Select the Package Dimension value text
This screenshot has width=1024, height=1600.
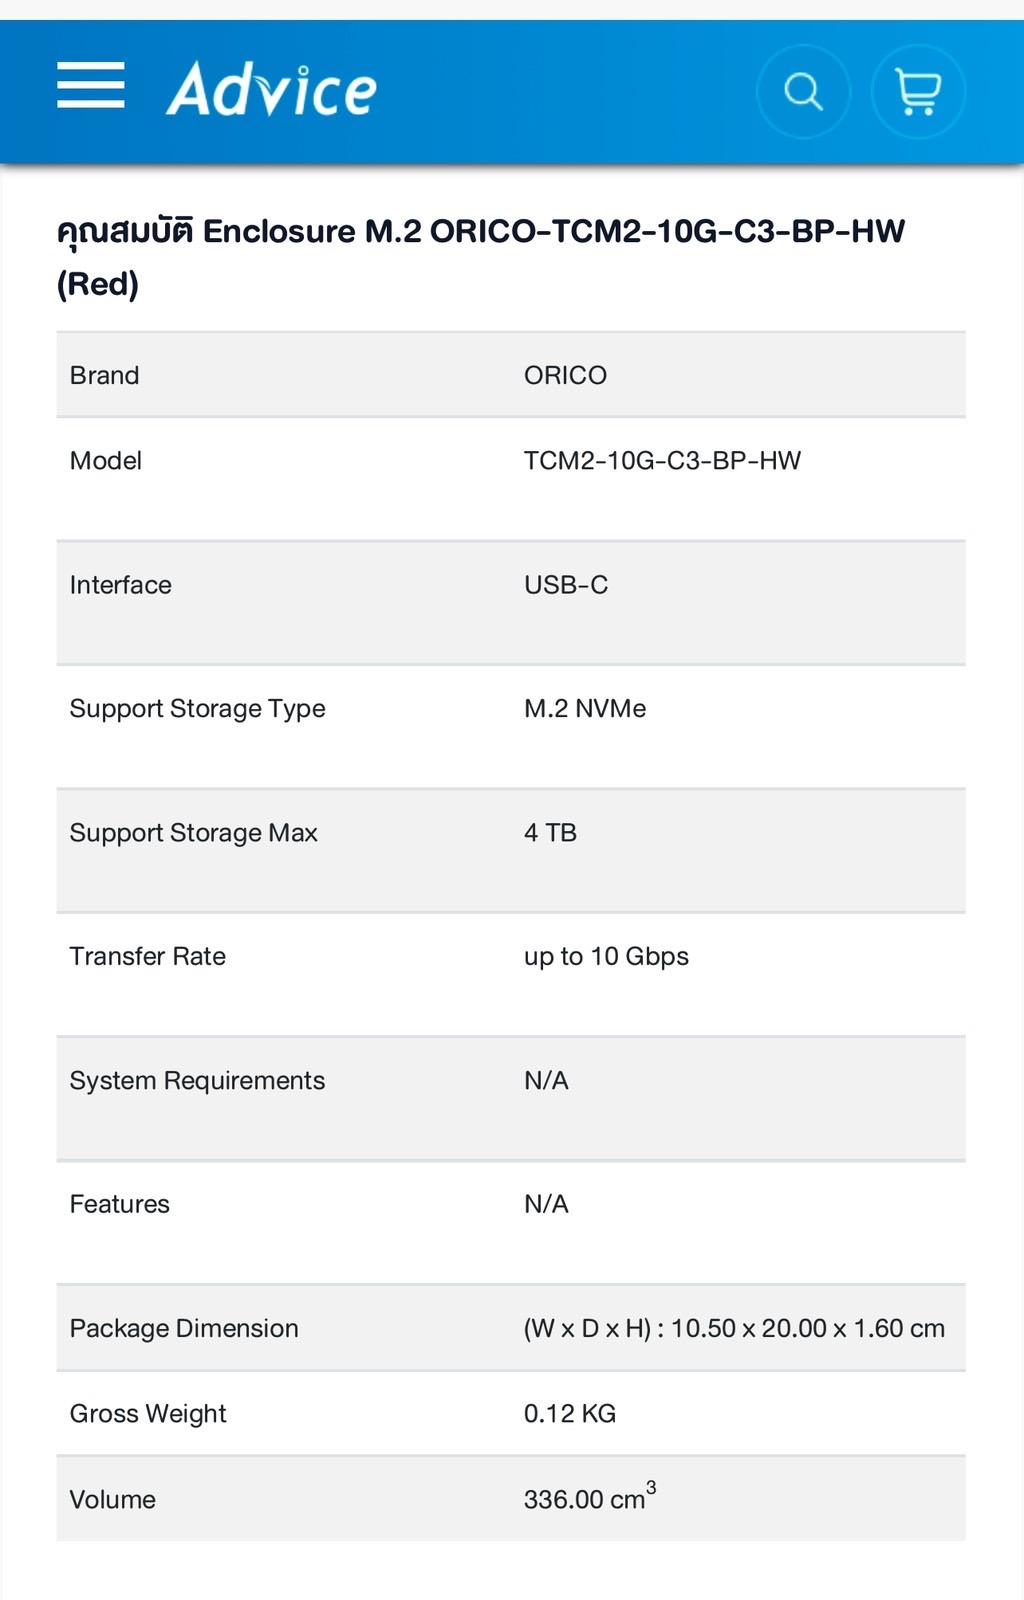click(734, 1329)
